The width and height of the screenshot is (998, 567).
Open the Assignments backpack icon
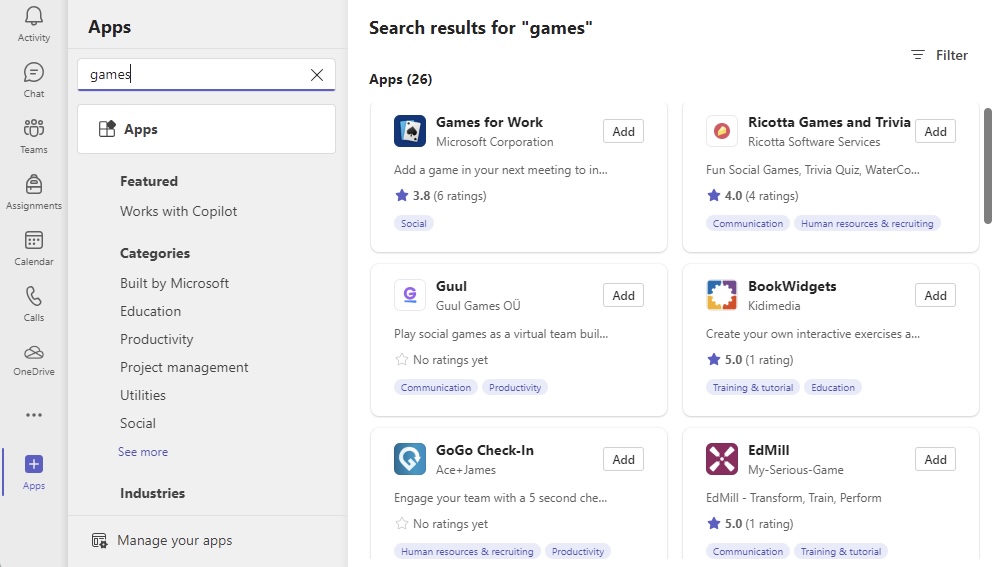point(34,184)
